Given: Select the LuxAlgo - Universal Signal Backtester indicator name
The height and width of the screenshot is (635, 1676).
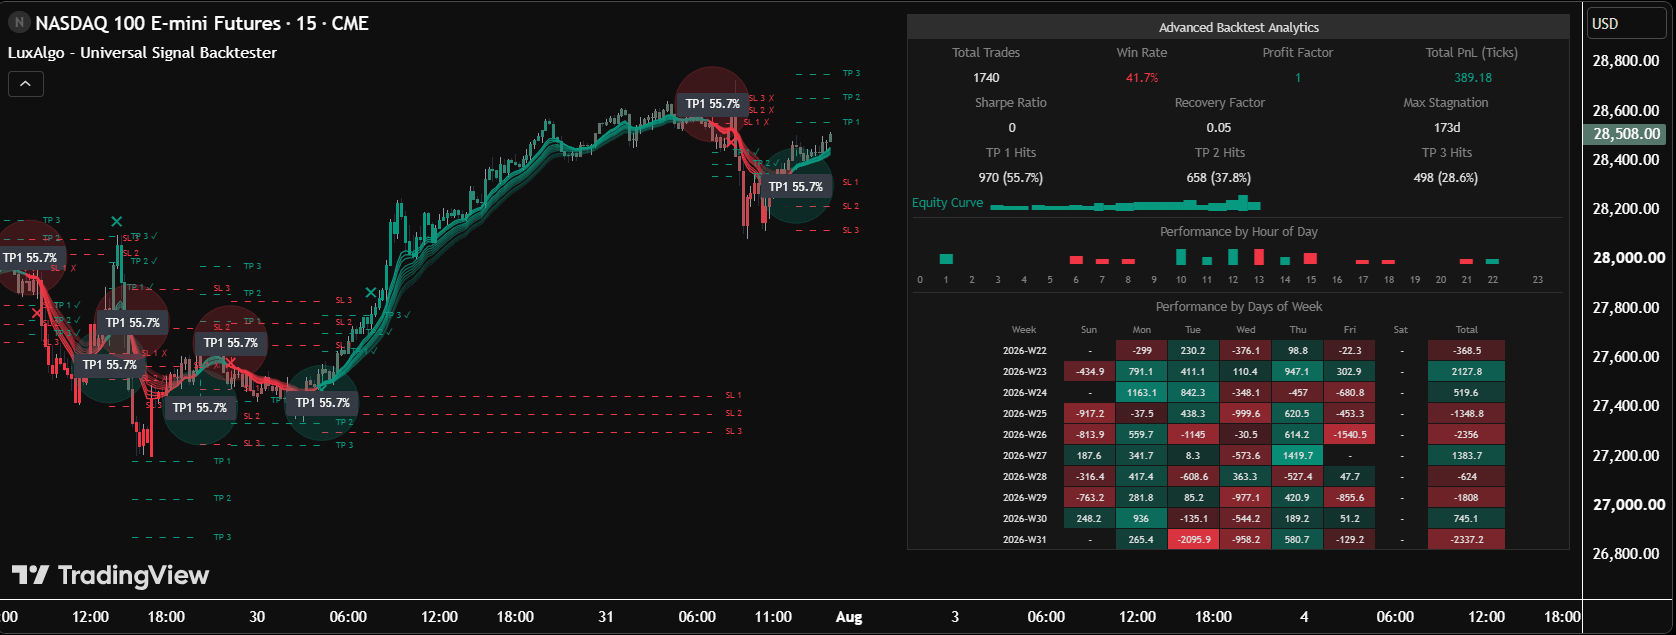Looking at the screenshot, I should tap(142, 53).
